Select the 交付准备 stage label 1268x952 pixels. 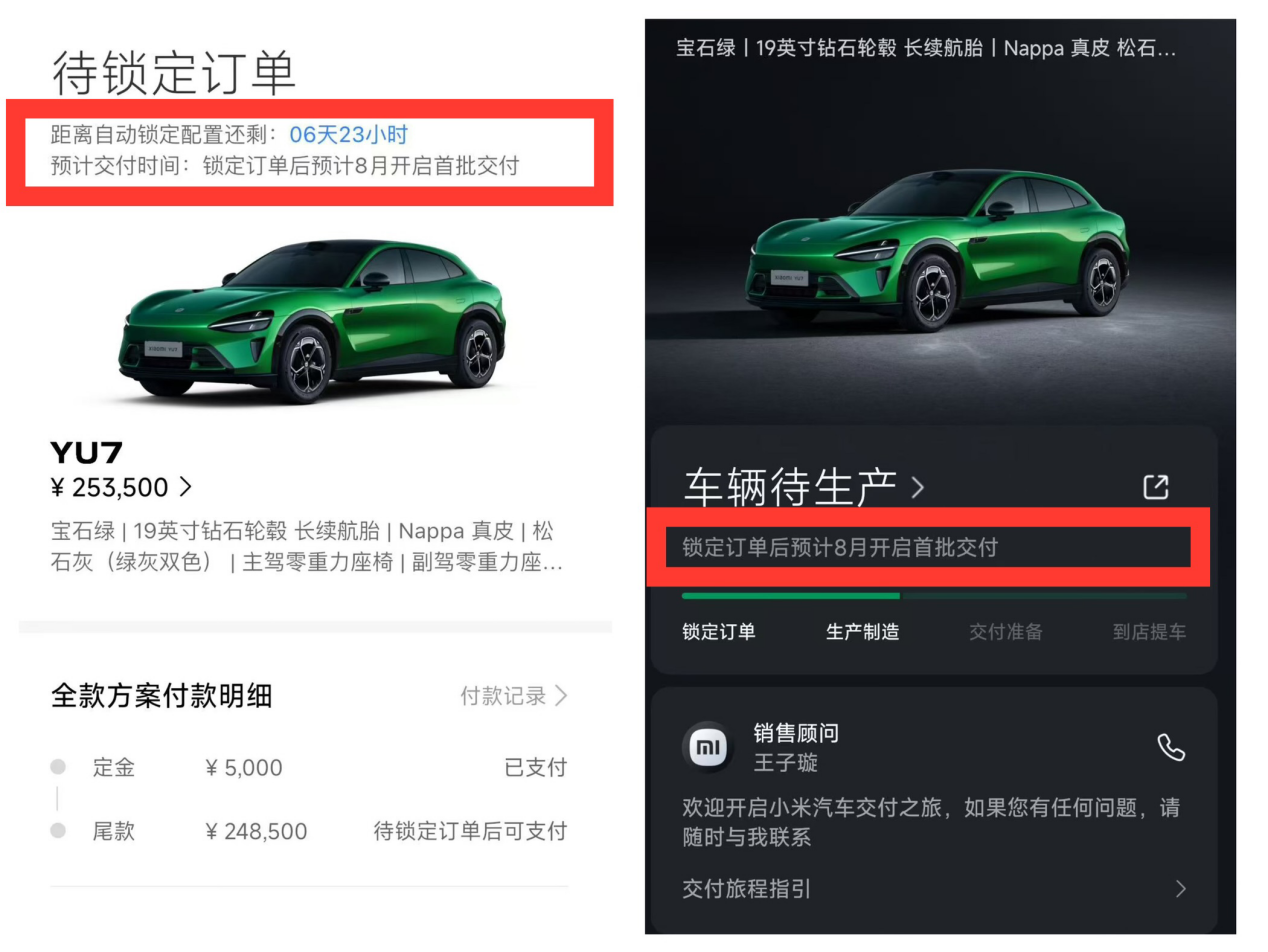pyautogui.click(x=1006, y=632)
